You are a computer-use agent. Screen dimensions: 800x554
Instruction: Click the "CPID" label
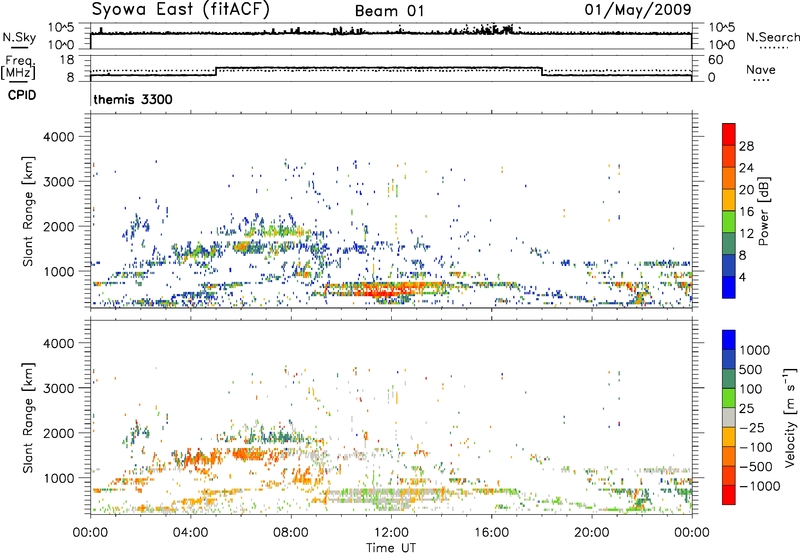[x=22, y=95]
